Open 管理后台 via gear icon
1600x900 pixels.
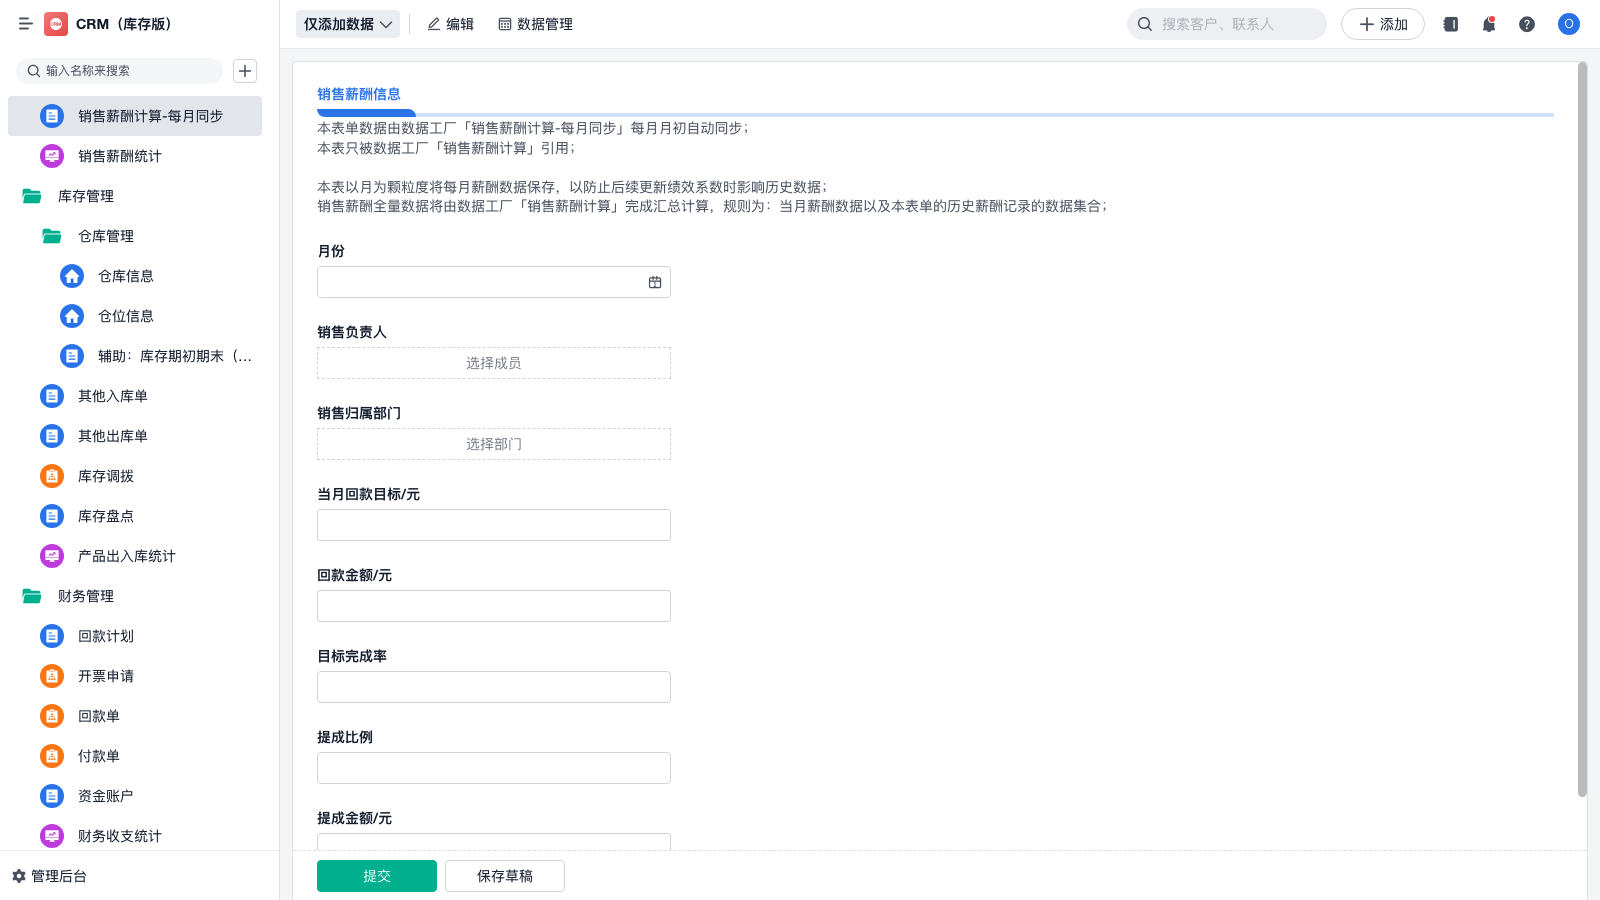click(19, 876)
